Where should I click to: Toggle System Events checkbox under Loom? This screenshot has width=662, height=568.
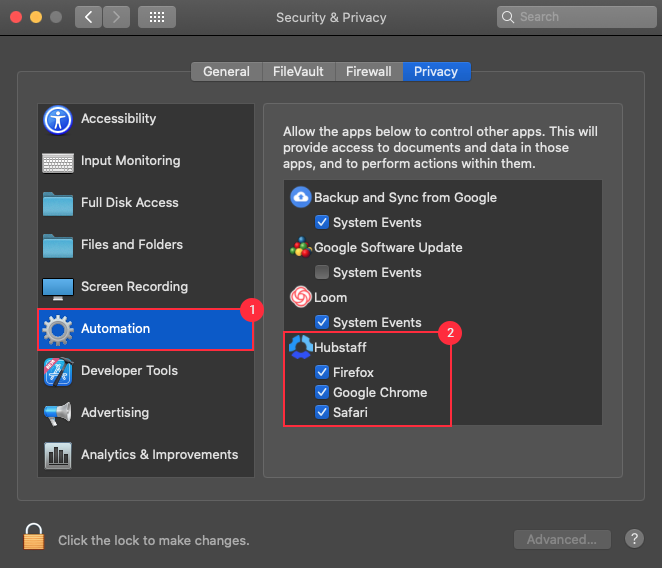[322, 322]
